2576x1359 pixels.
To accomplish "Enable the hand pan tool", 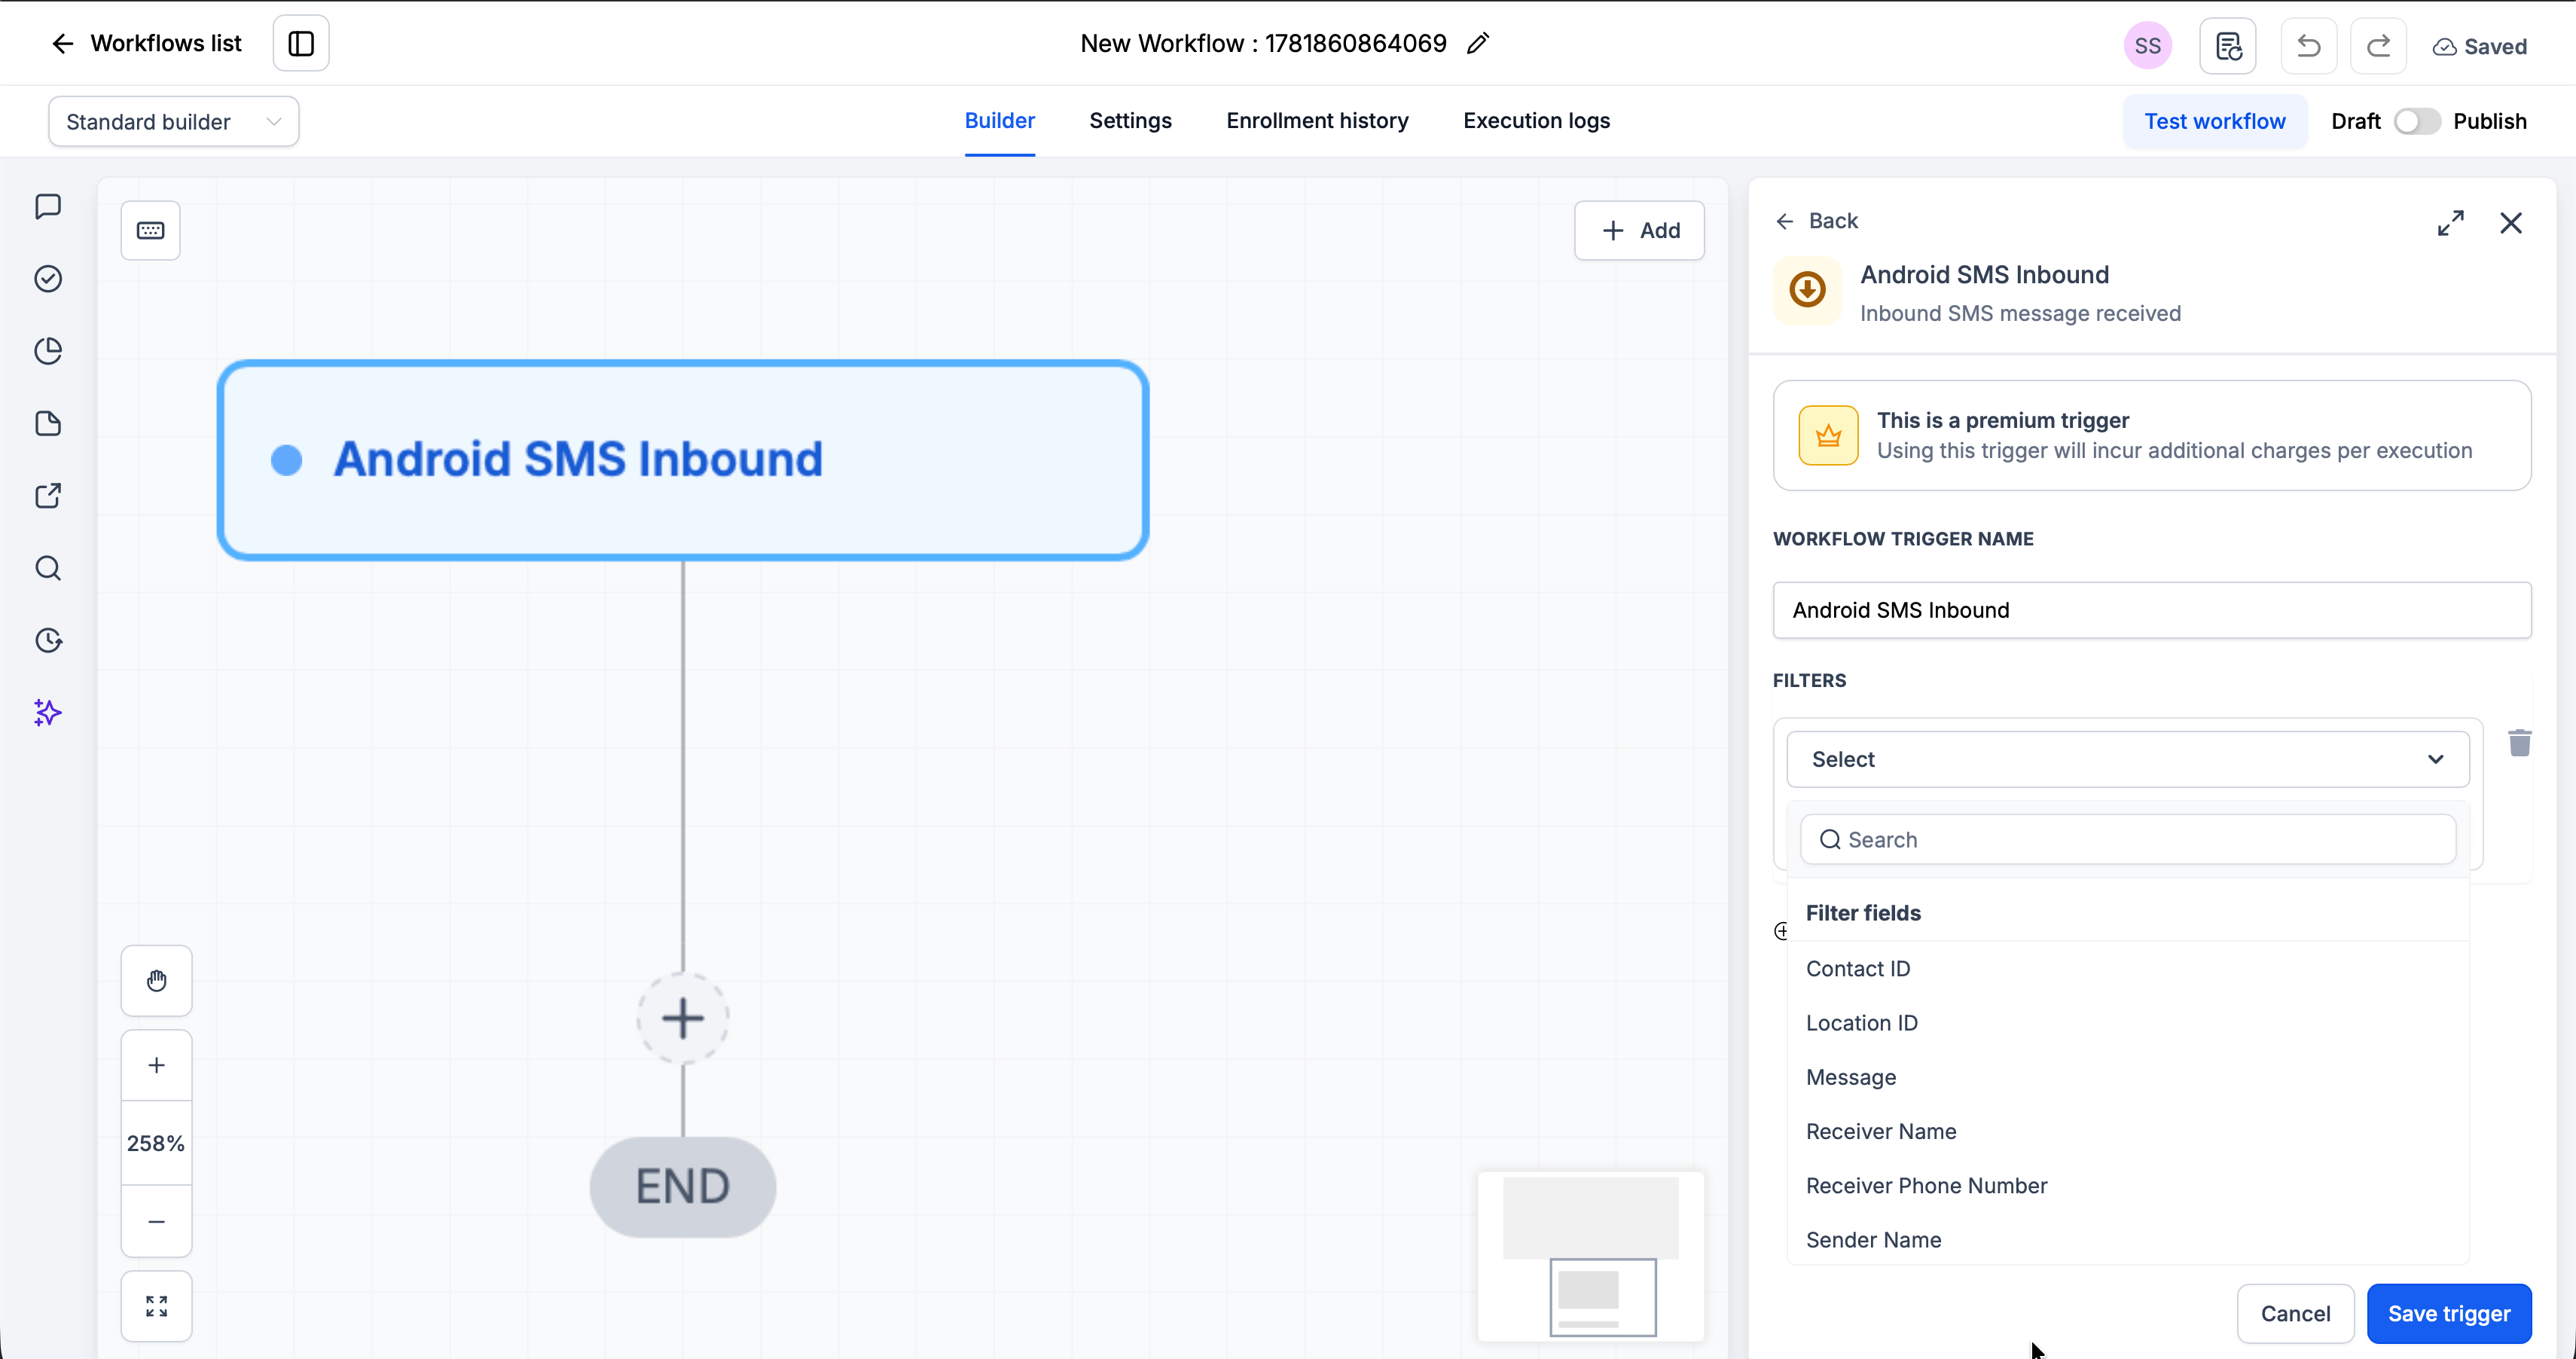I will tap(157, 981).
